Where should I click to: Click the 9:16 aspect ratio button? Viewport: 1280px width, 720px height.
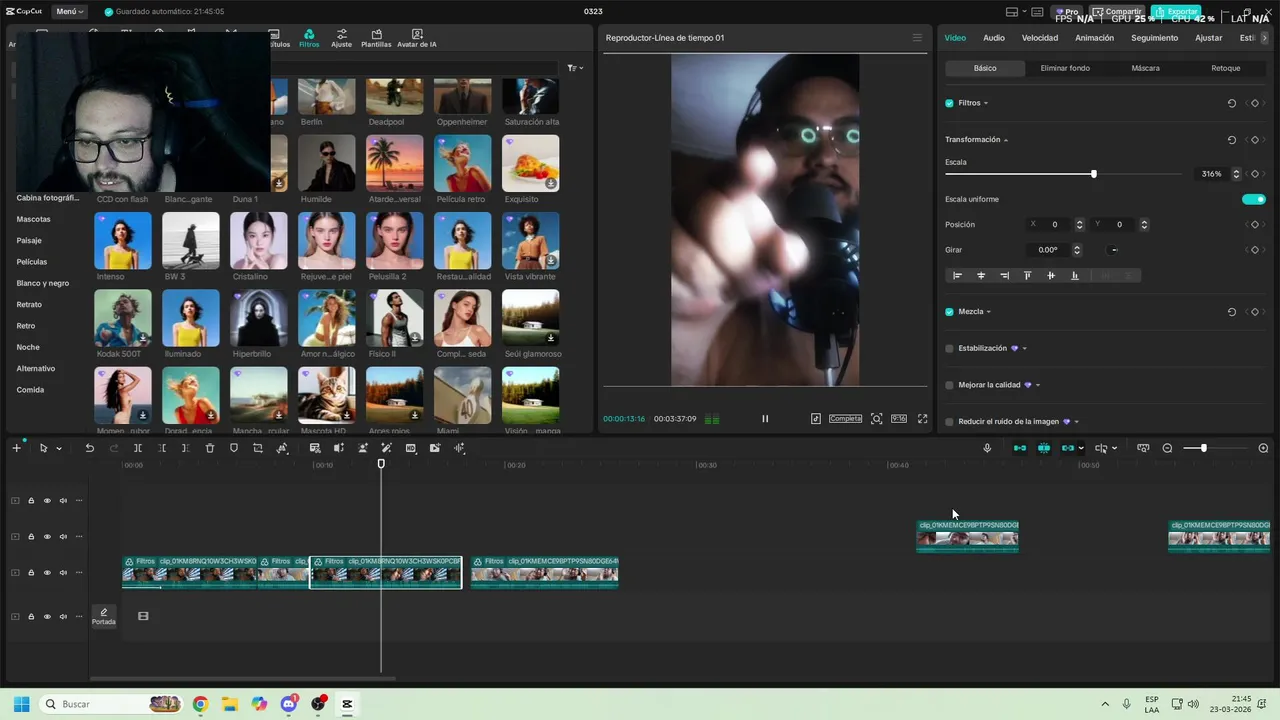[899, 419]
